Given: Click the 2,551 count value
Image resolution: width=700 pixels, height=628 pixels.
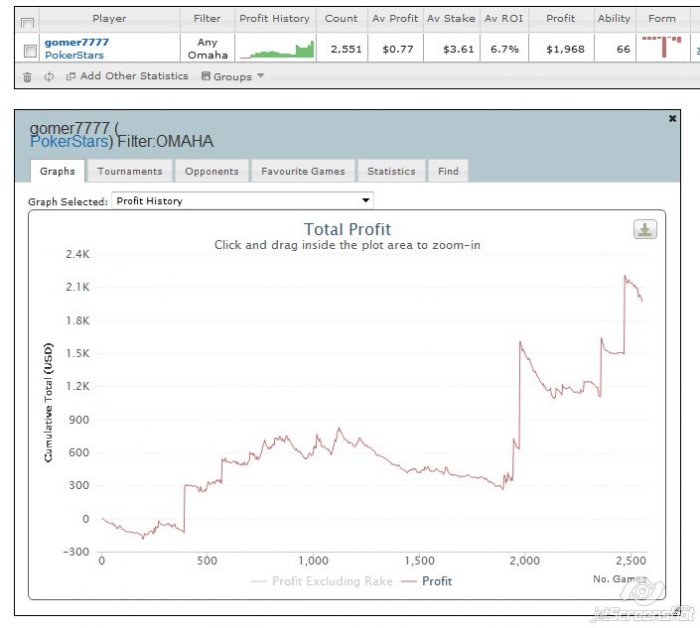Looking at the screenshot, I should point(346,49).
